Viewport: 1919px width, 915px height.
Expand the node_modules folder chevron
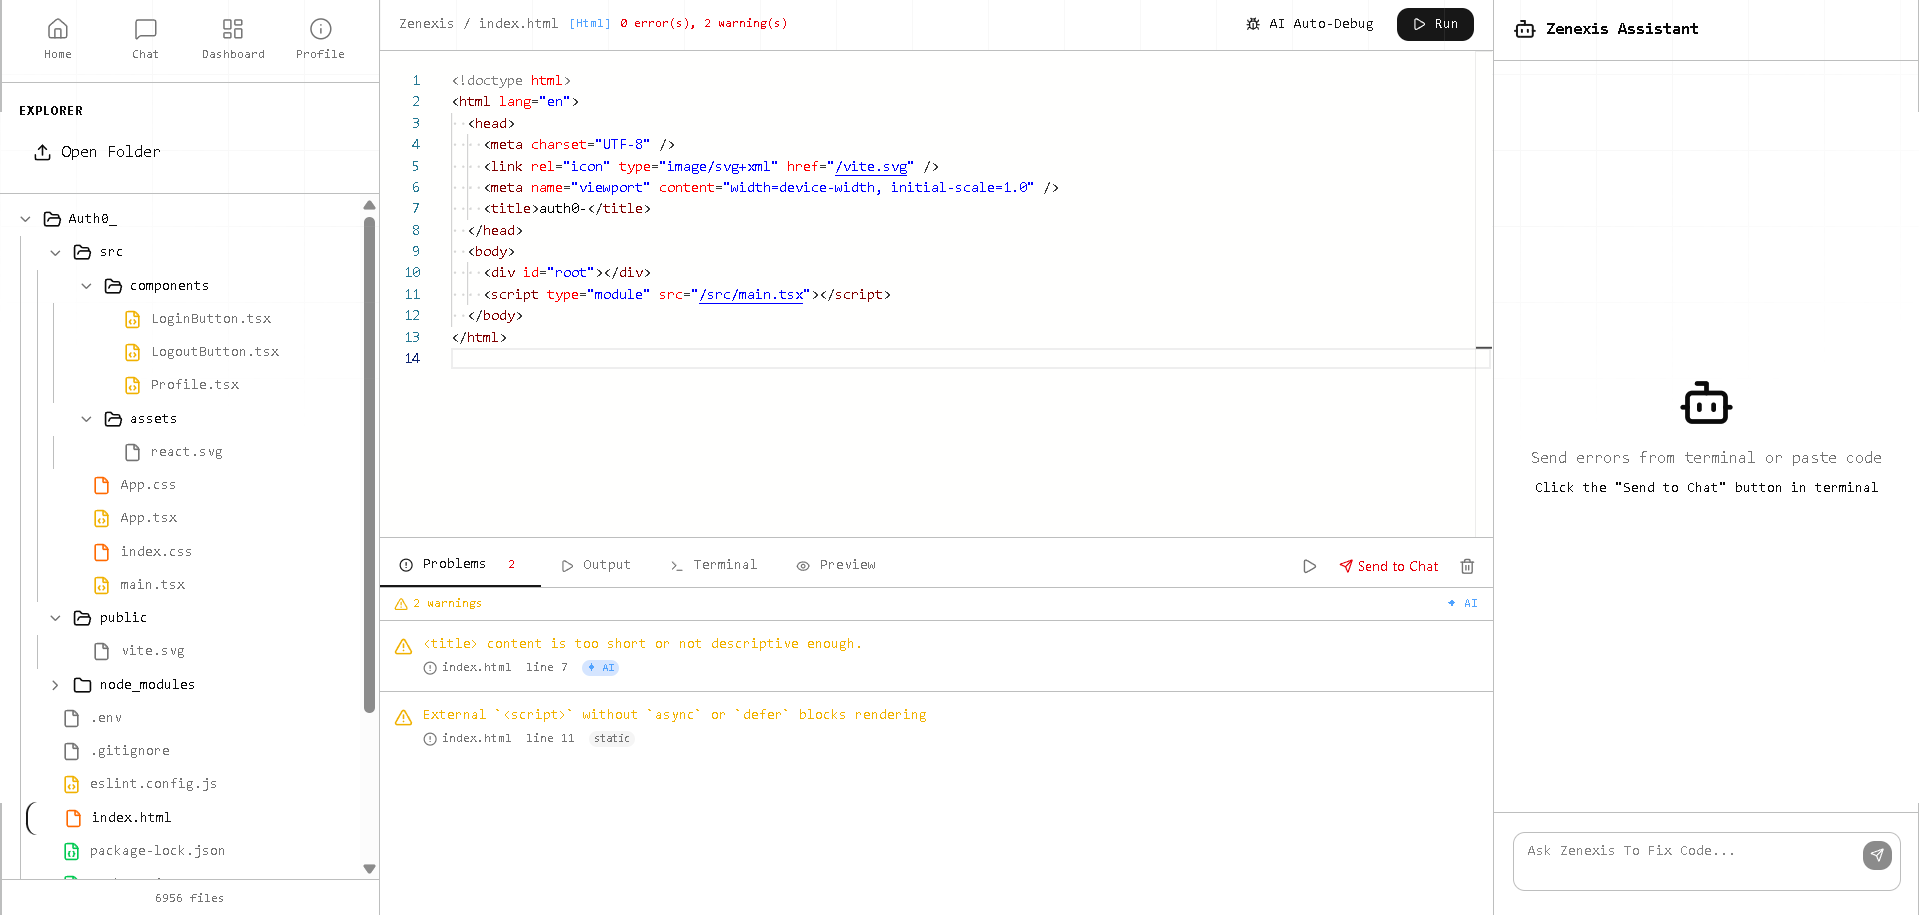(55, 685)
